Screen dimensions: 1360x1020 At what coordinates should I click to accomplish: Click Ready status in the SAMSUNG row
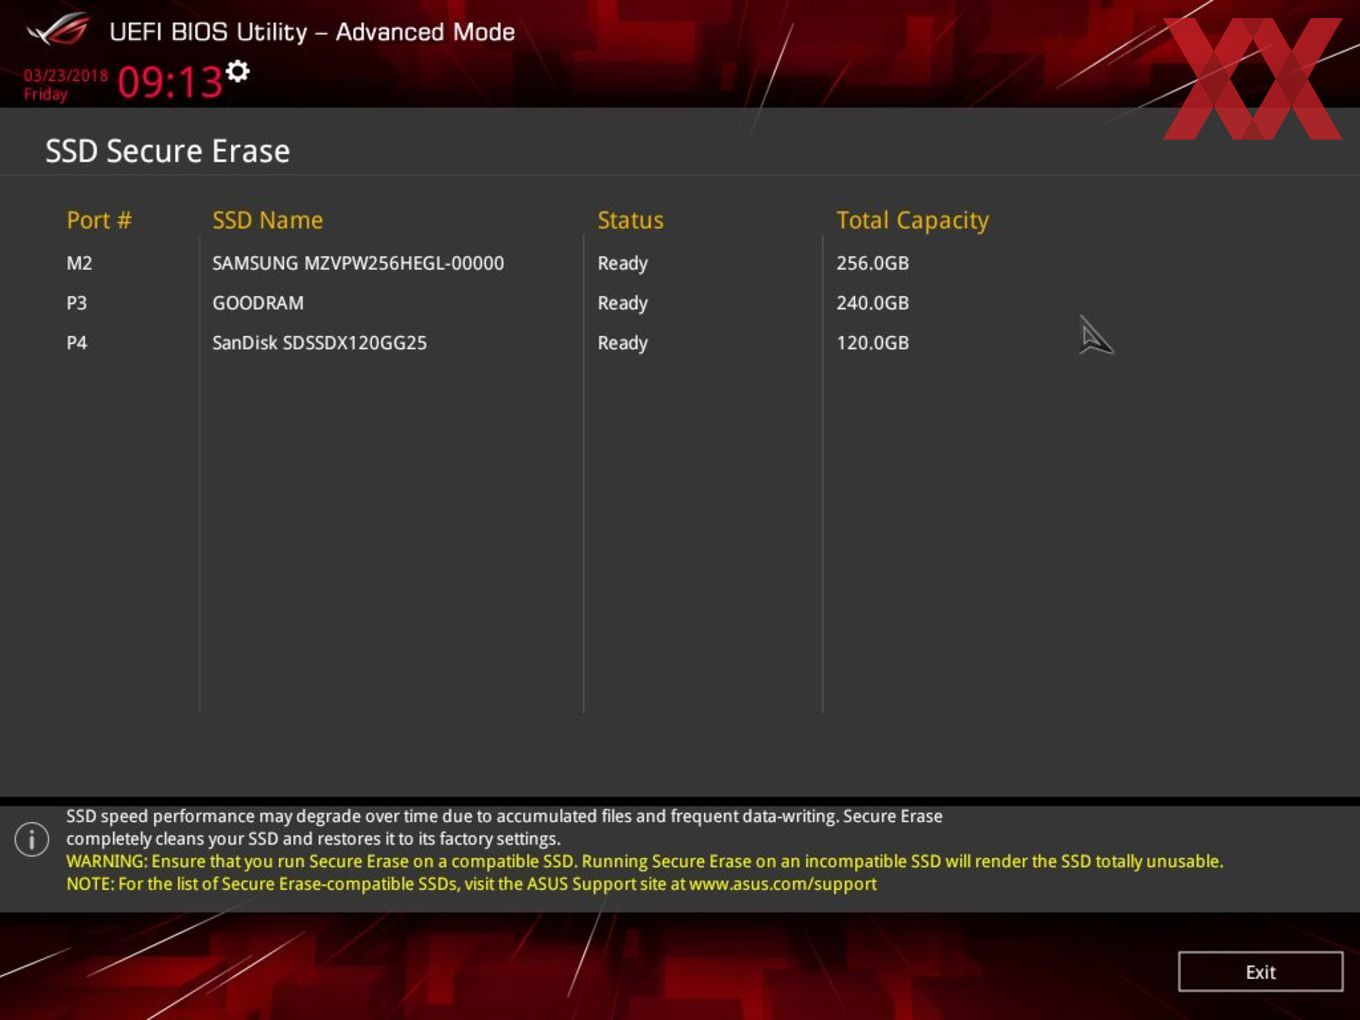pyautogui.click(x=623, y=264)
